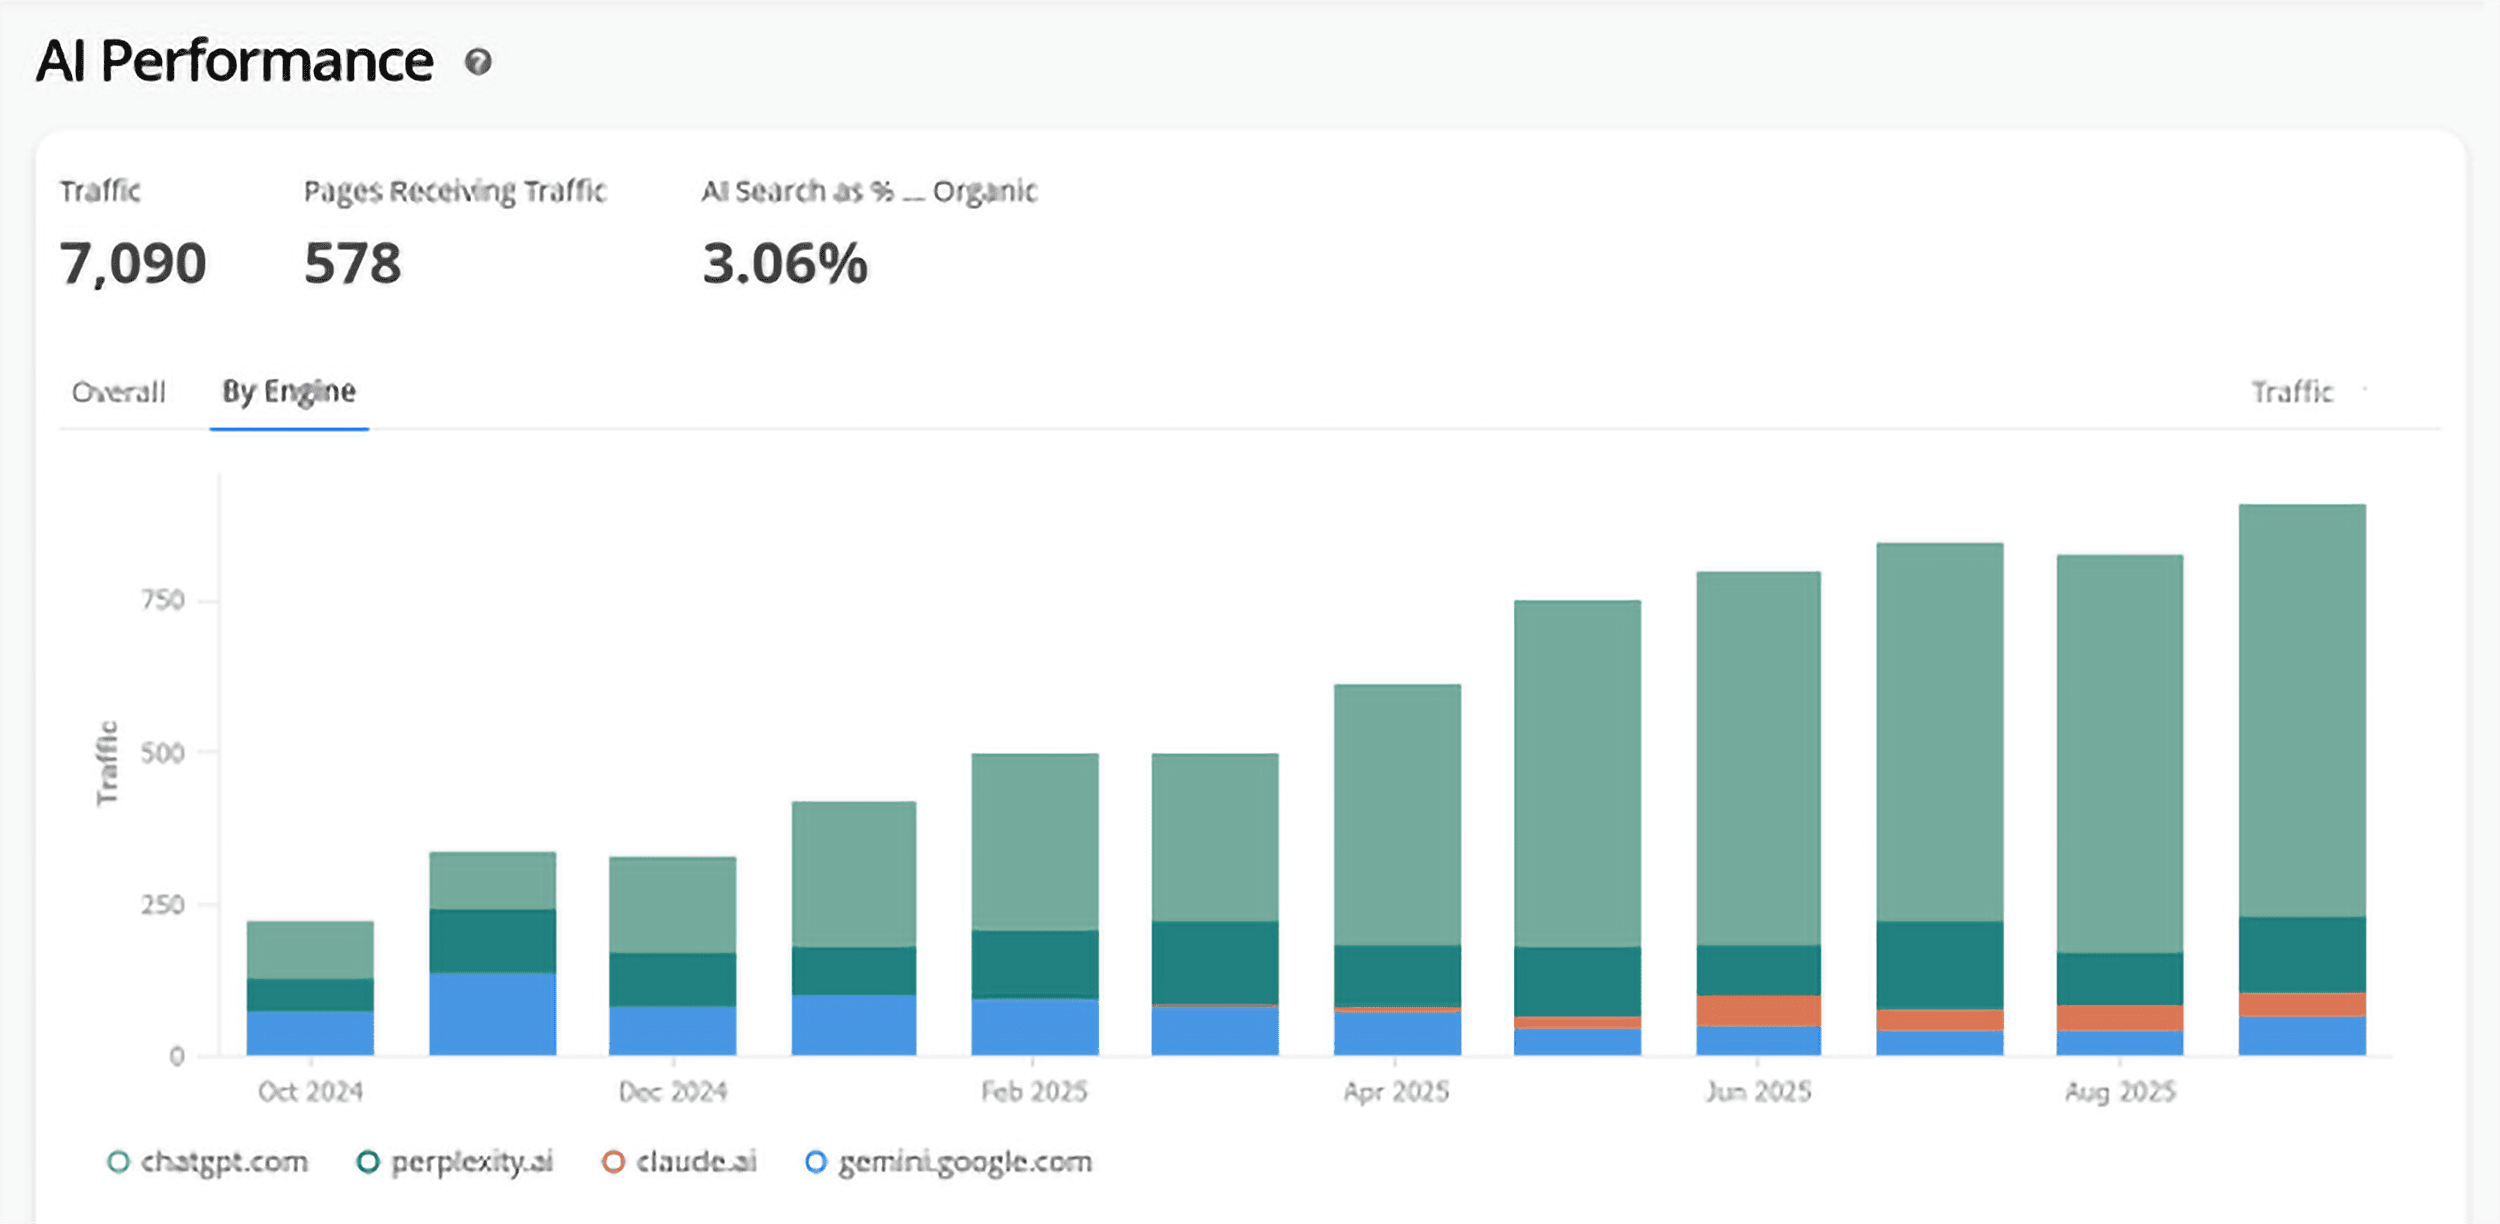Image resolution: width=2500 pixels, height=1224 pixels.
Task: Toggle perplexity.ai legend series
Action: (455, 1161)
